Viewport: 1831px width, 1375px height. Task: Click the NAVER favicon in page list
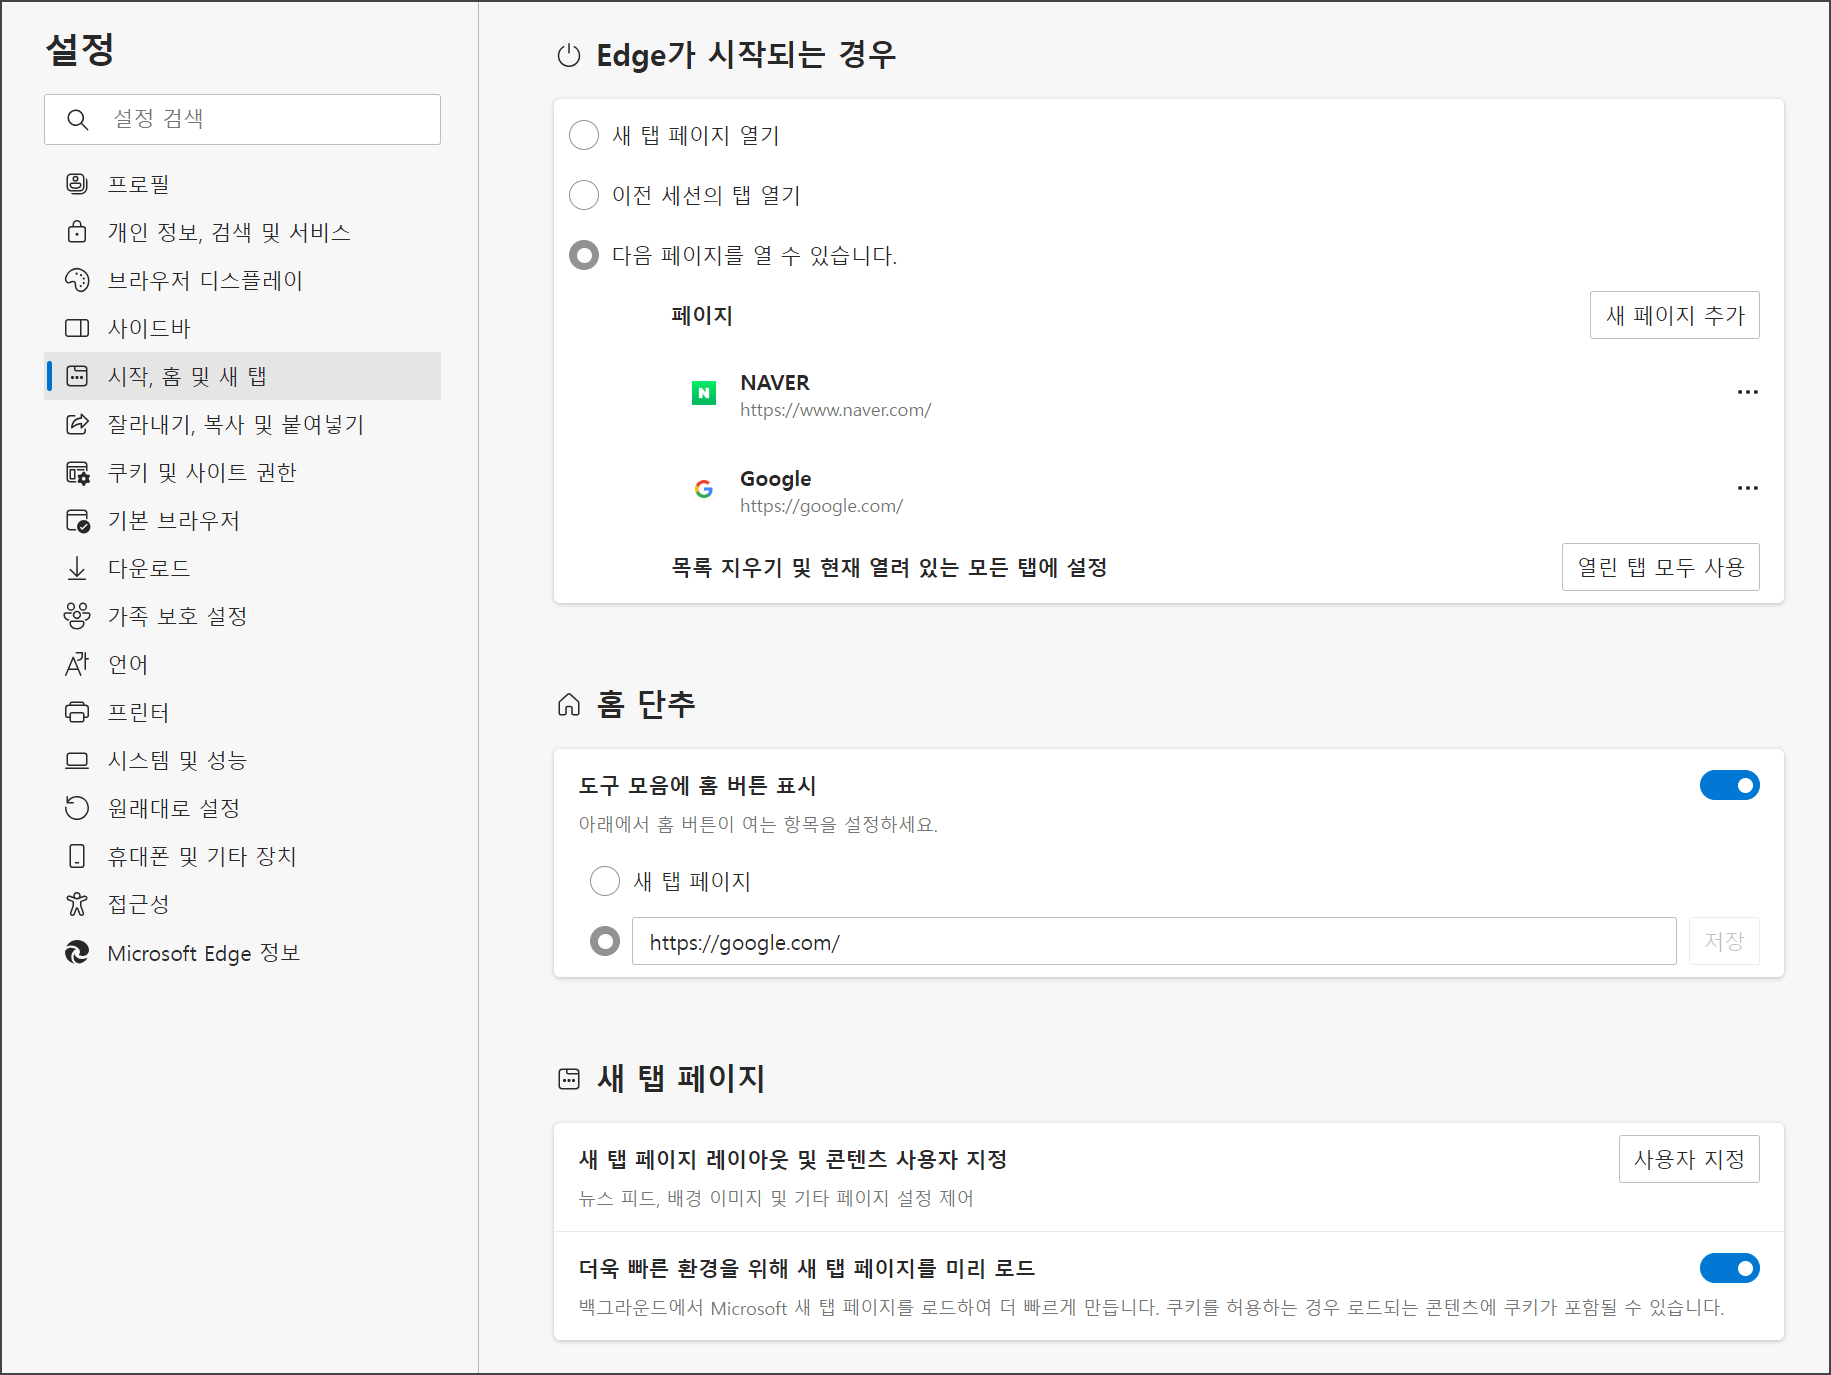[704, 393]
